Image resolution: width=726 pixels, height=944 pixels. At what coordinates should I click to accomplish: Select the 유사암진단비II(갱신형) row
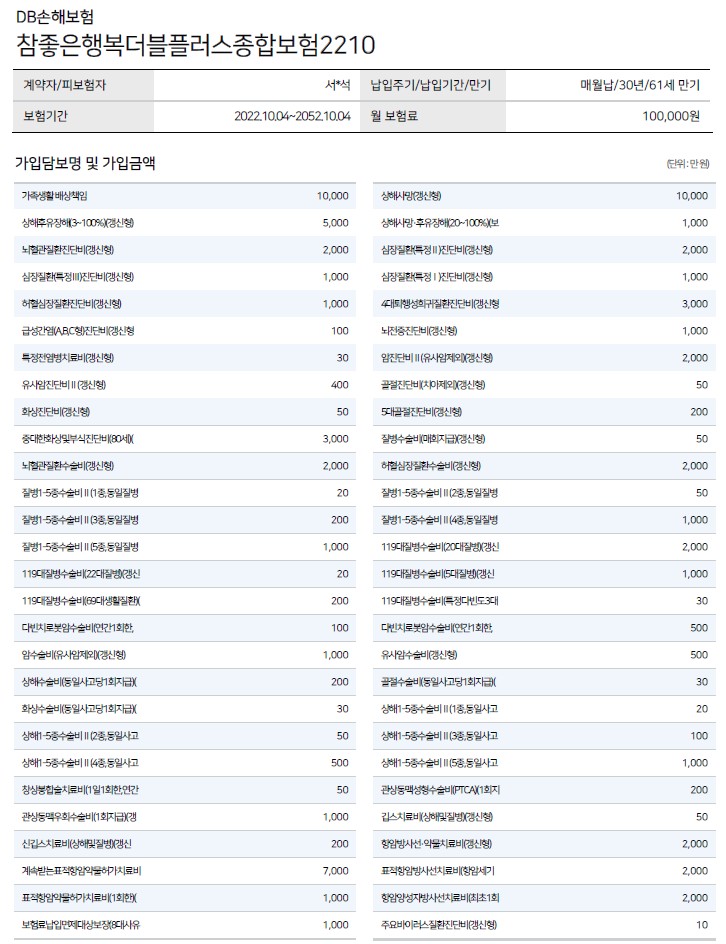pos(185,385)
